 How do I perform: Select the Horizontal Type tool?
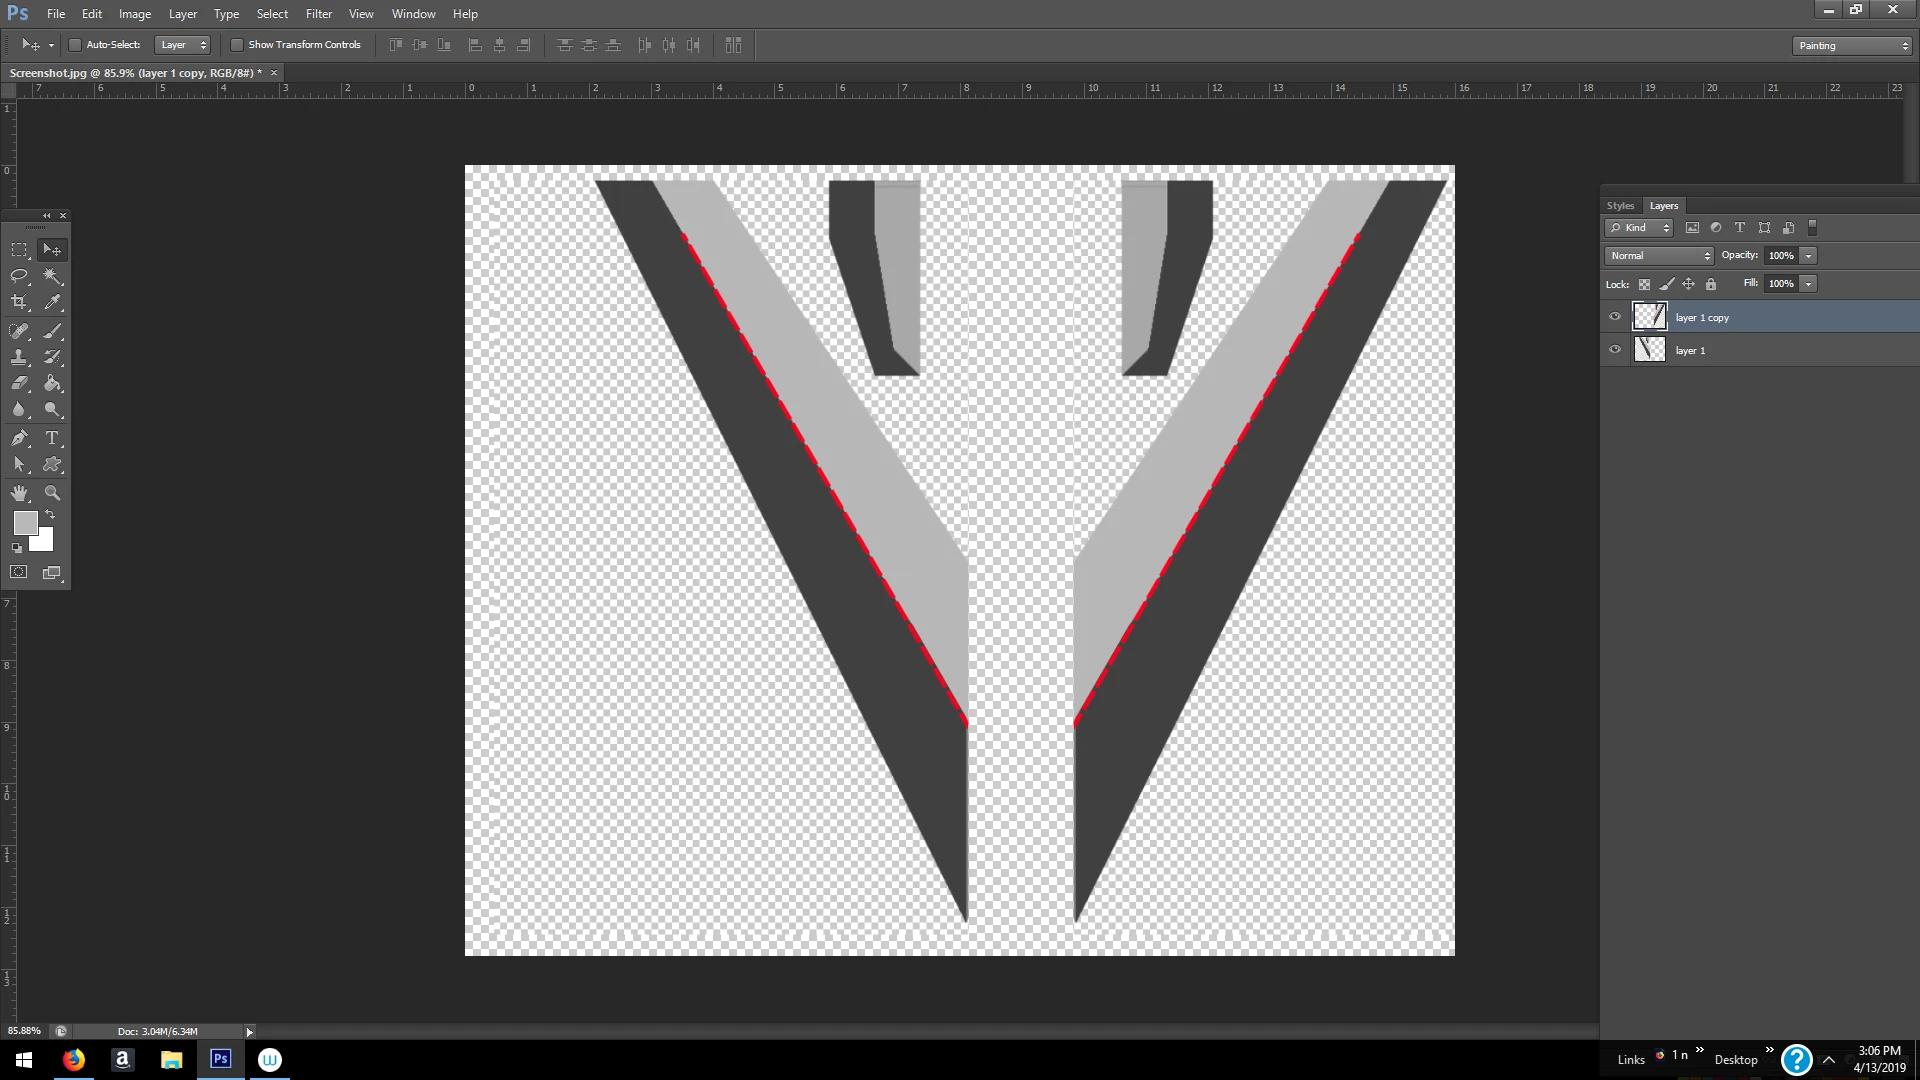[53, 438]
